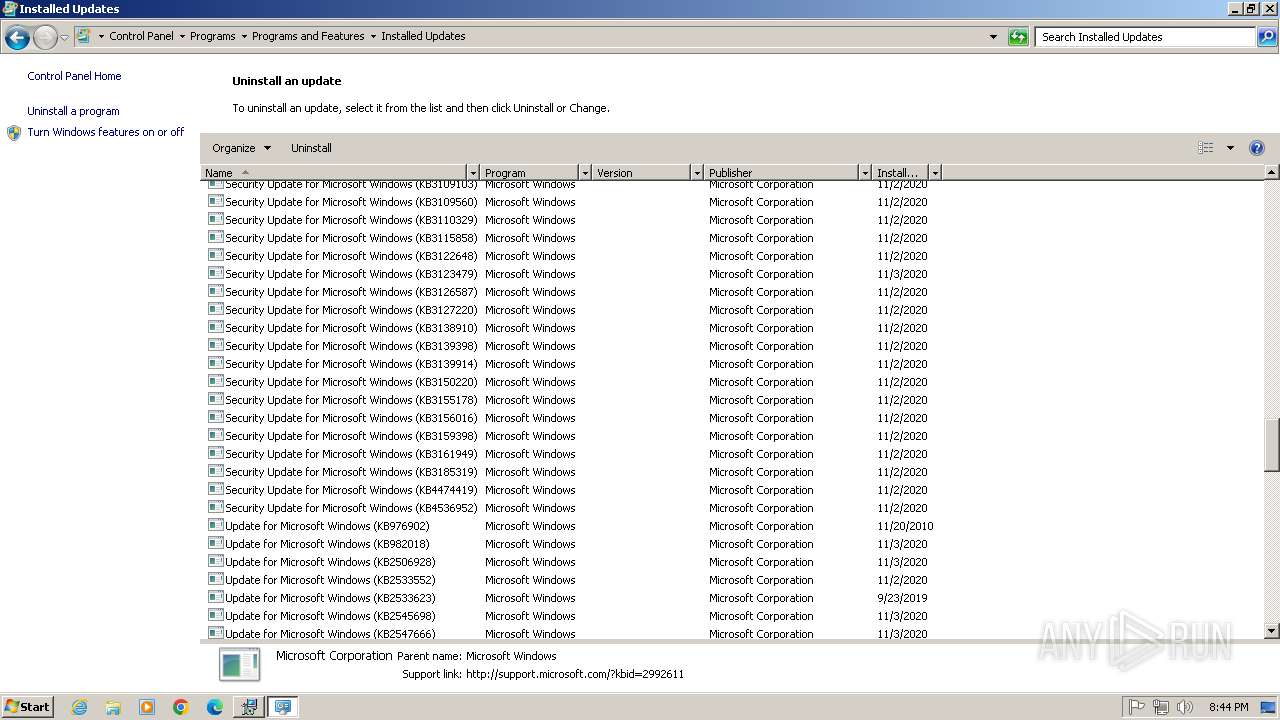Open the view options dropdown arrow
Image resolution: width=1280 pixels, height=720 pixels.
[x=1230, y=148]
